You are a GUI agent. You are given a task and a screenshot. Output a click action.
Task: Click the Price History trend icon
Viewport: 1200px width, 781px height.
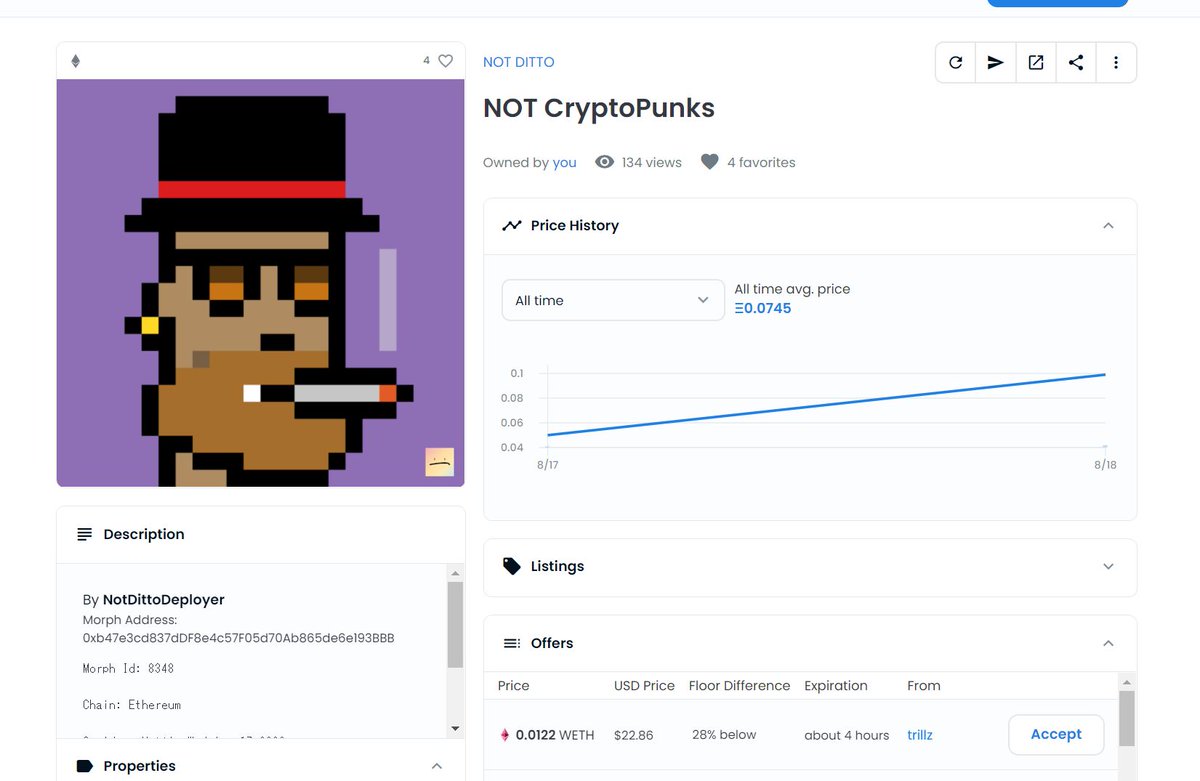(512, 226)
